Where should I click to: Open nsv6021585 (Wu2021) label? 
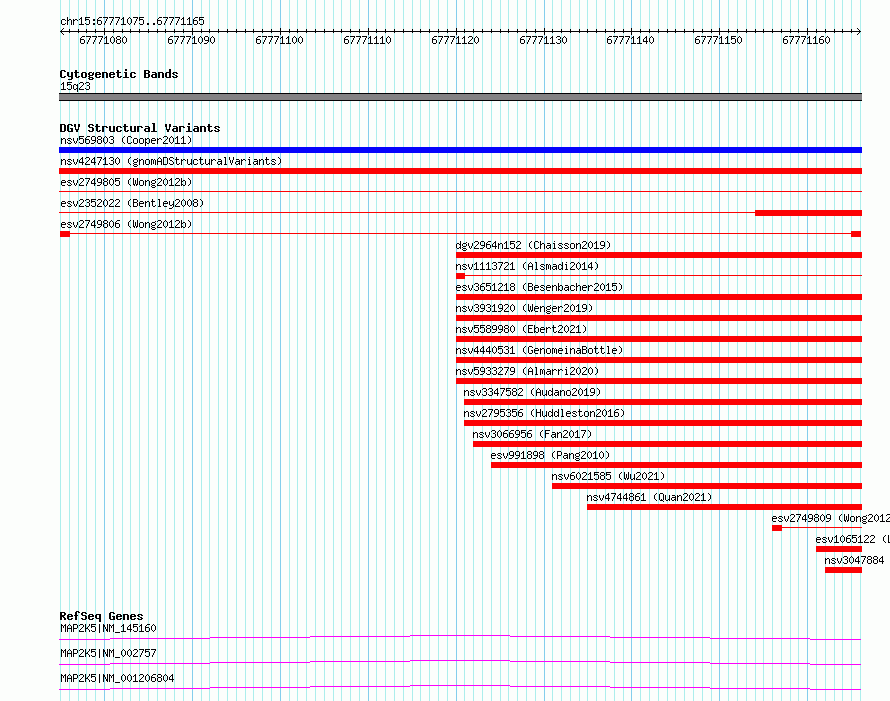608,476
